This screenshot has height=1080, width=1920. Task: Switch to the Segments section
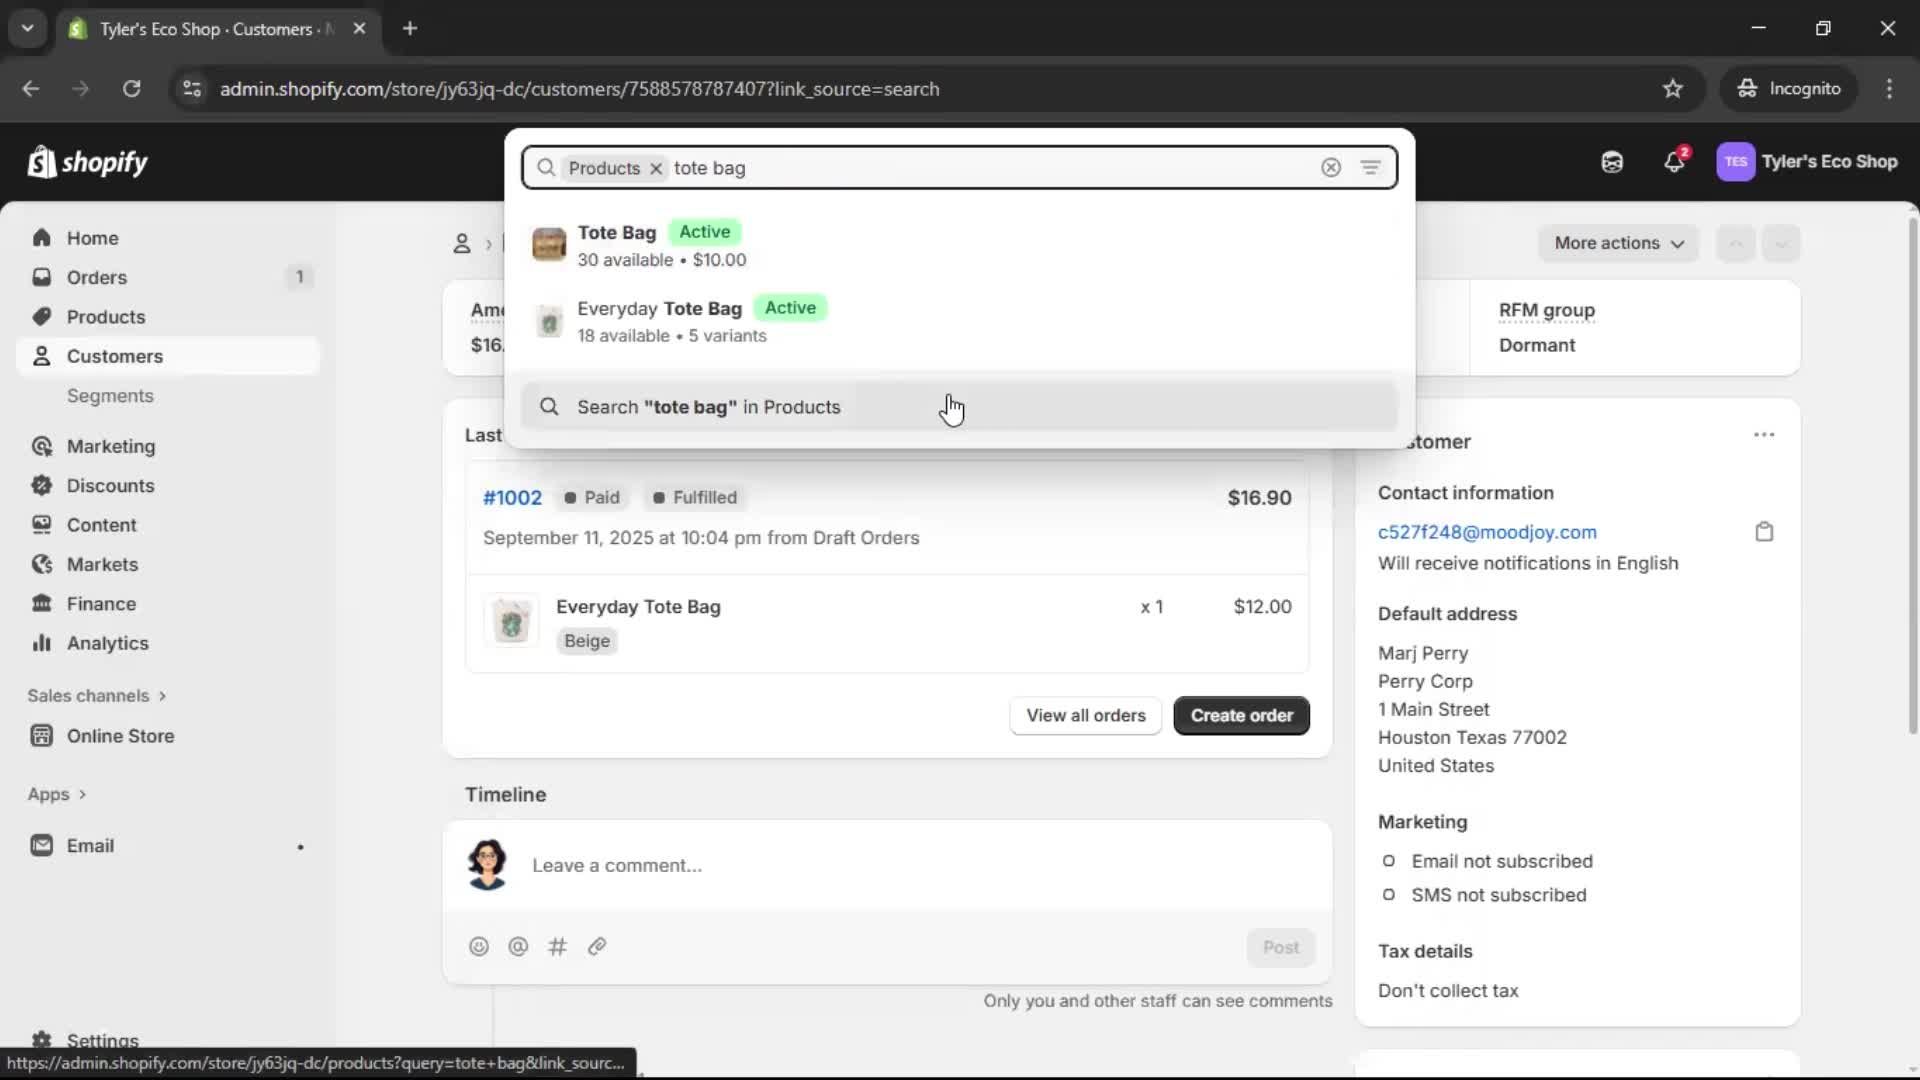click(111, 396)
